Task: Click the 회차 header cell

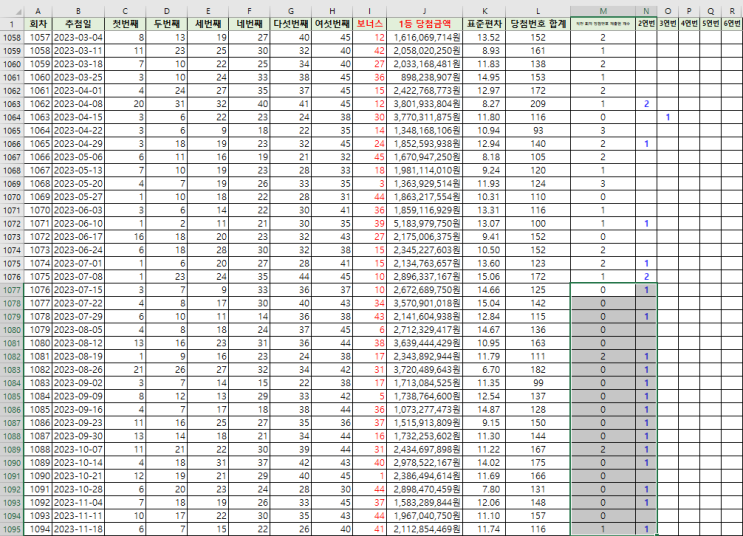Action: 38,24
